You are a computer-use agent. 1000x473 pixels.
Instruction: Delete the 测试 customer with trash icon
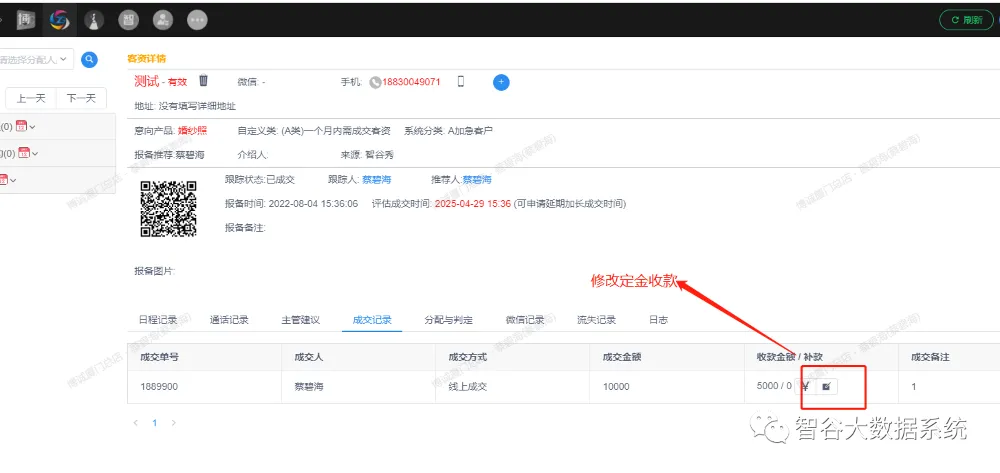pos(203,81)
